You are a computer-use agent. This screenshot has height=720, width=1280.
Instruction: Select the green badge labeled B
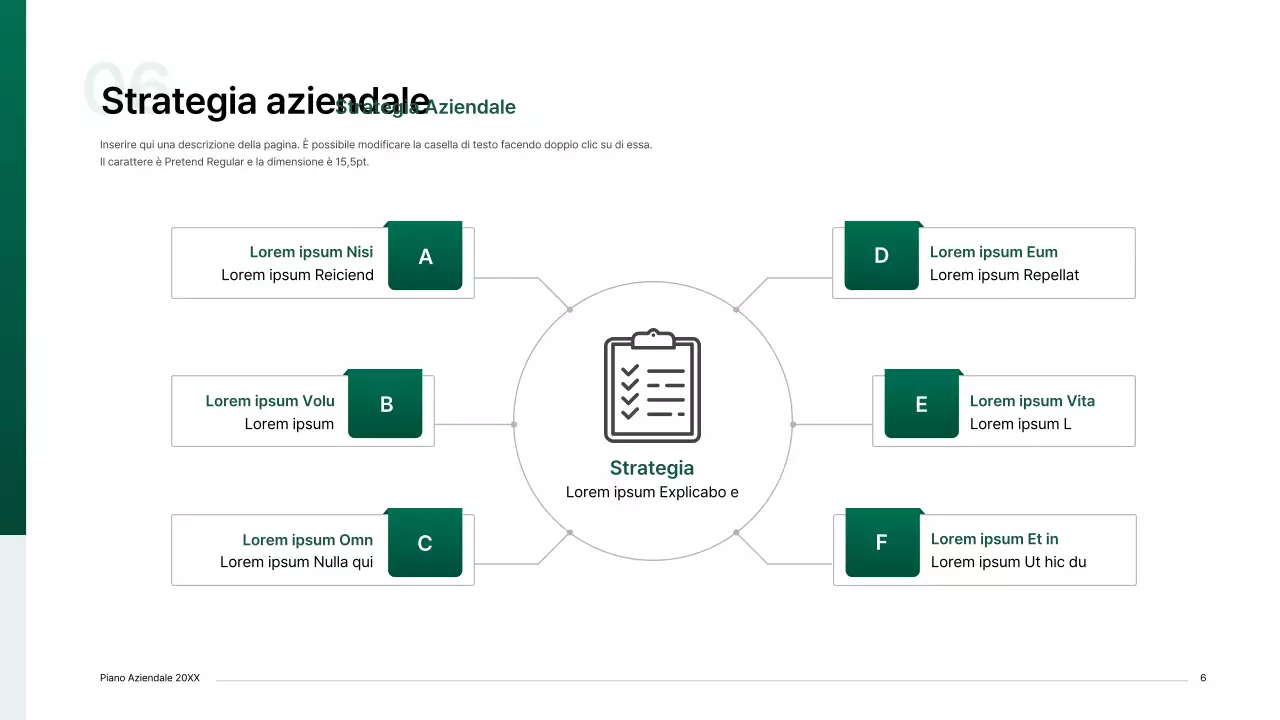coord(385,404)
